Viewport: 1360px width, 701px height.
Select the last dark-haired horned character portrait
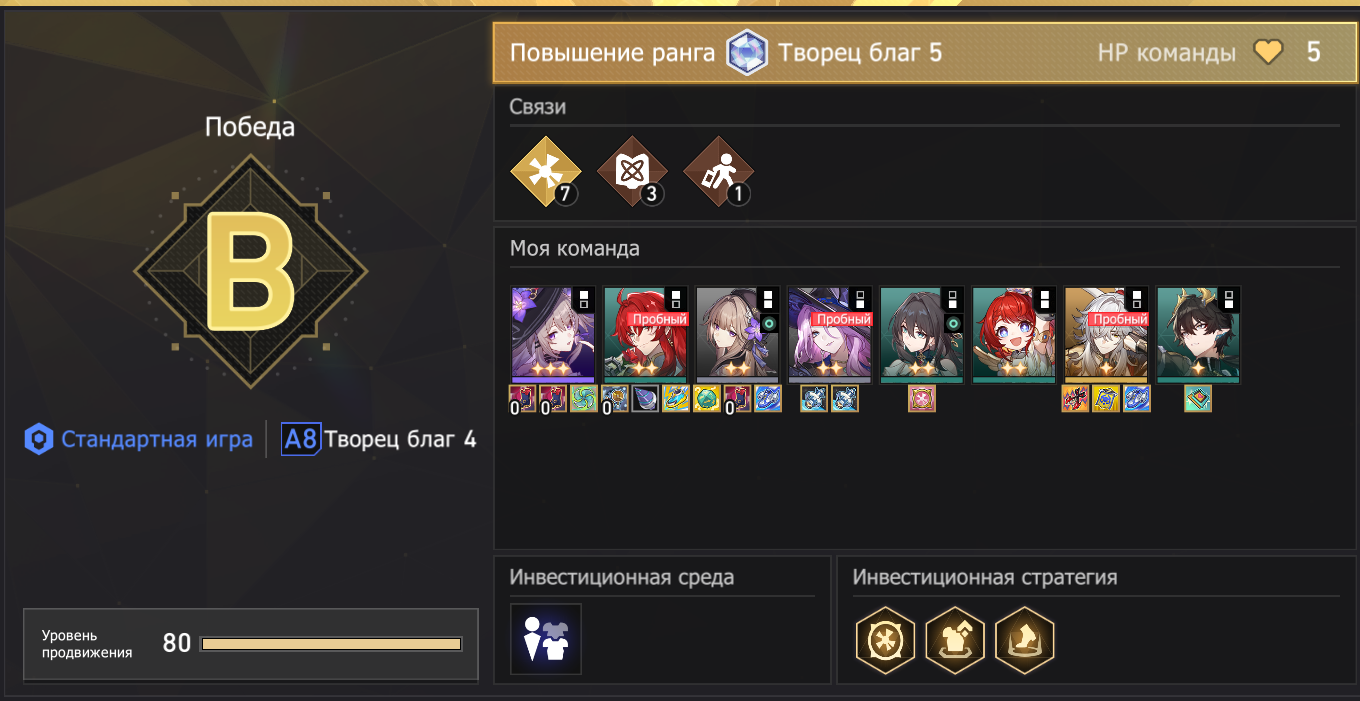1198,334
